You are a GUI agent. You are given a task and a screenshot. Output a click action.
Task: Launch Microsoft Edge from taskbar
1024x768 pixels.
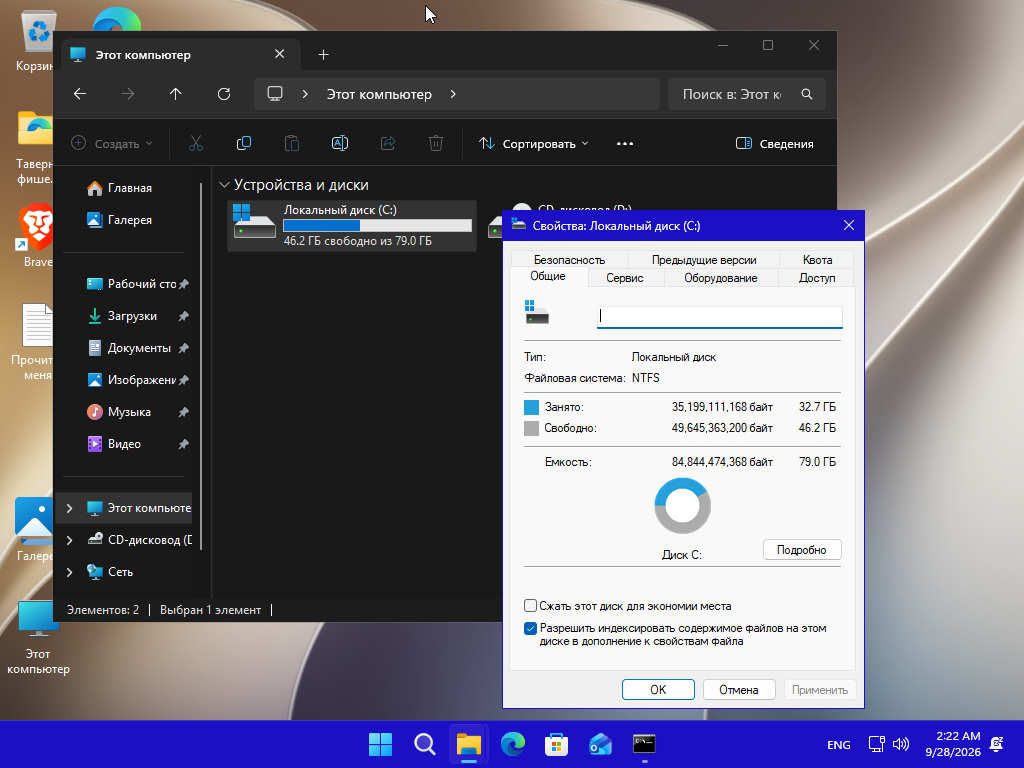513,744
